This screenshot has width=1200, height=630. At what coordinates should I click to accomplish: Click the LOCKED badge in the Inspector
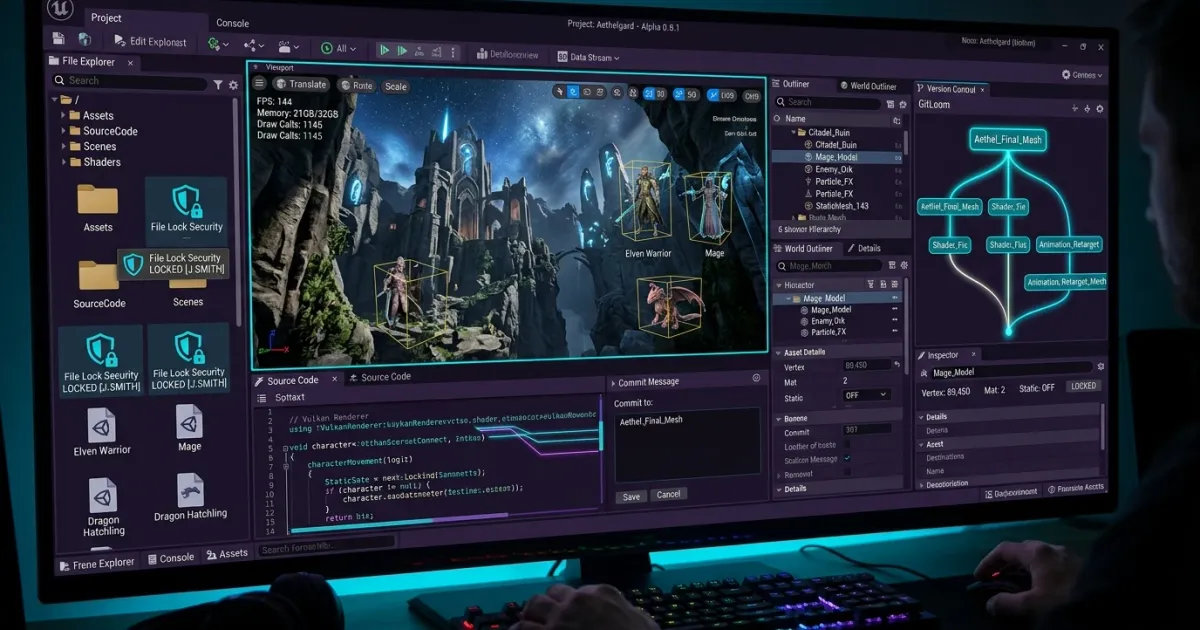click(x=1082, y=386)
